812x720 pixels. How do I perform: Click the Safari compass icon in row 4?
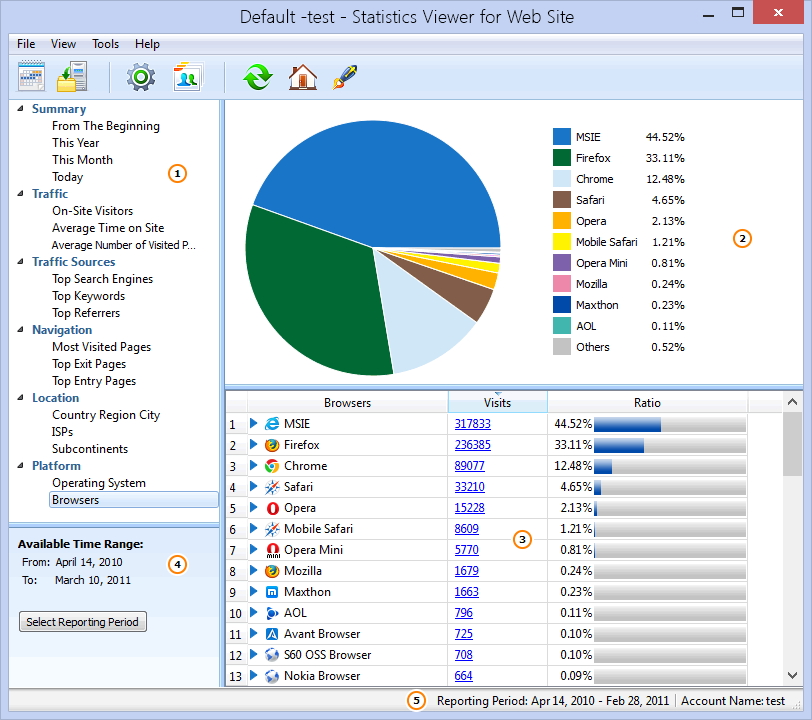[272, 487]
